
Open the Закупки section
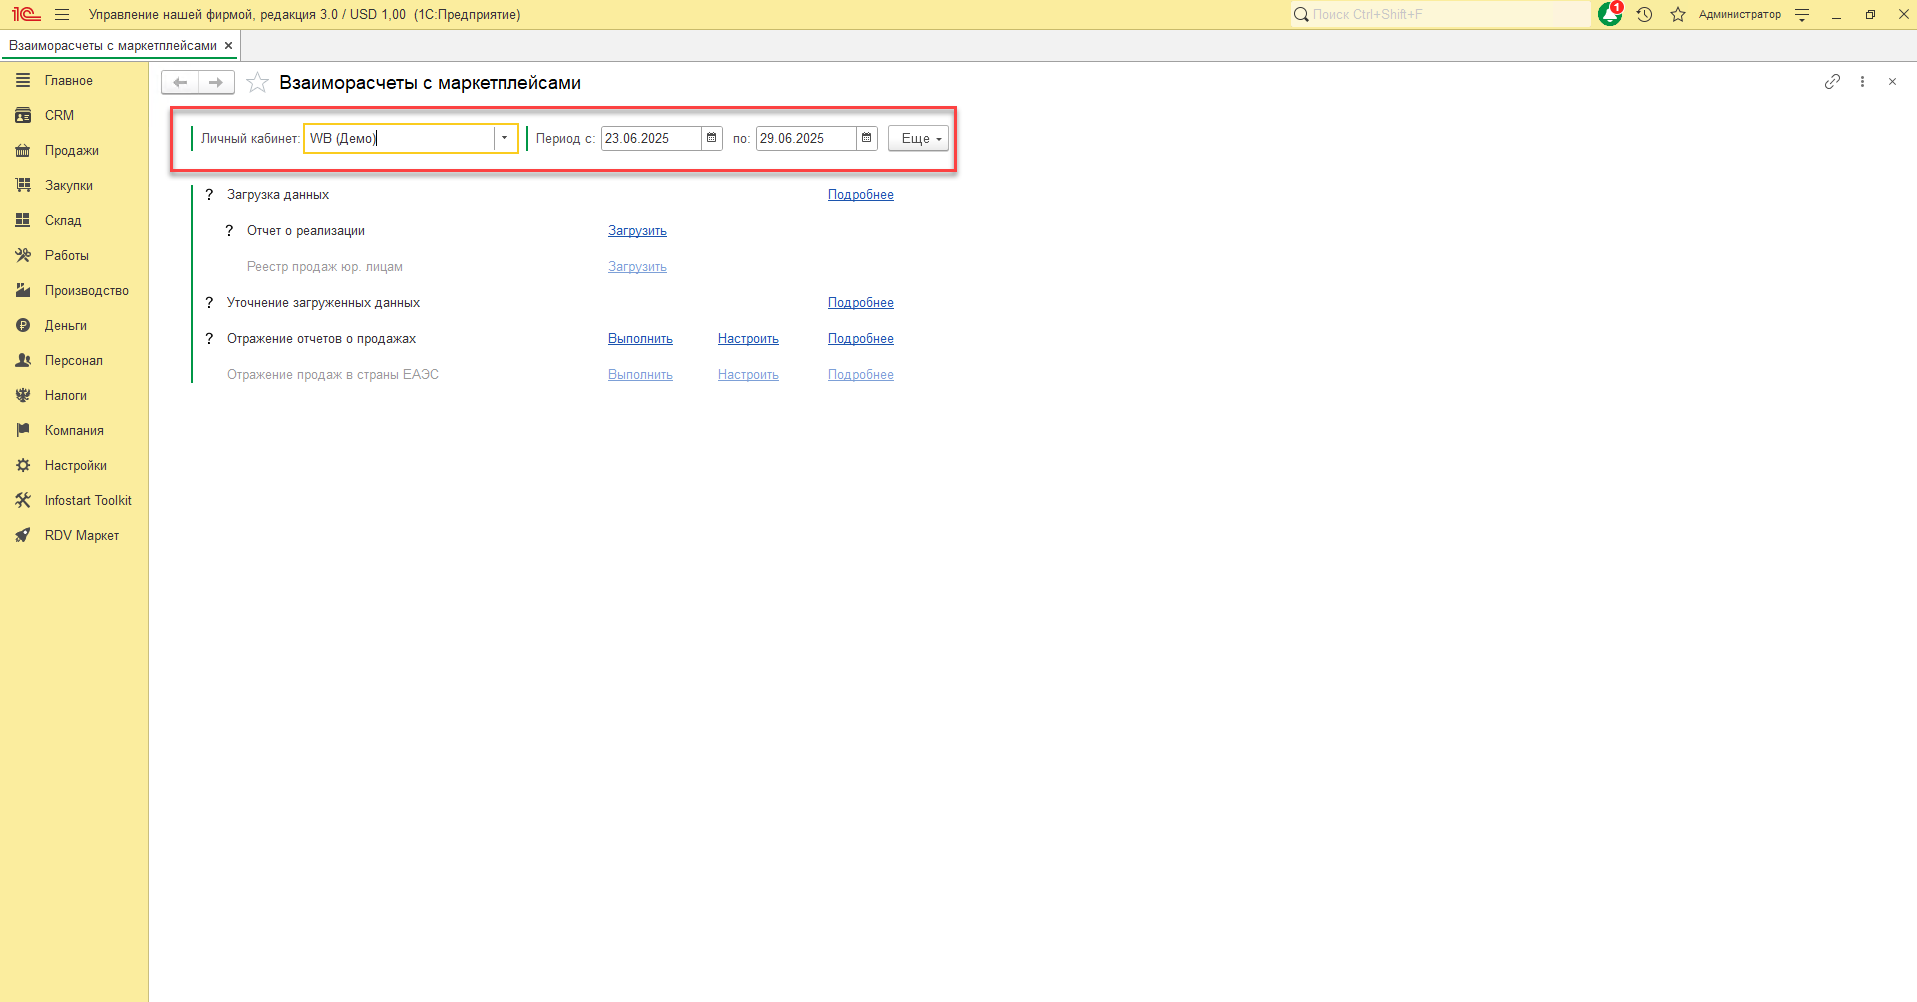point(74,186)
